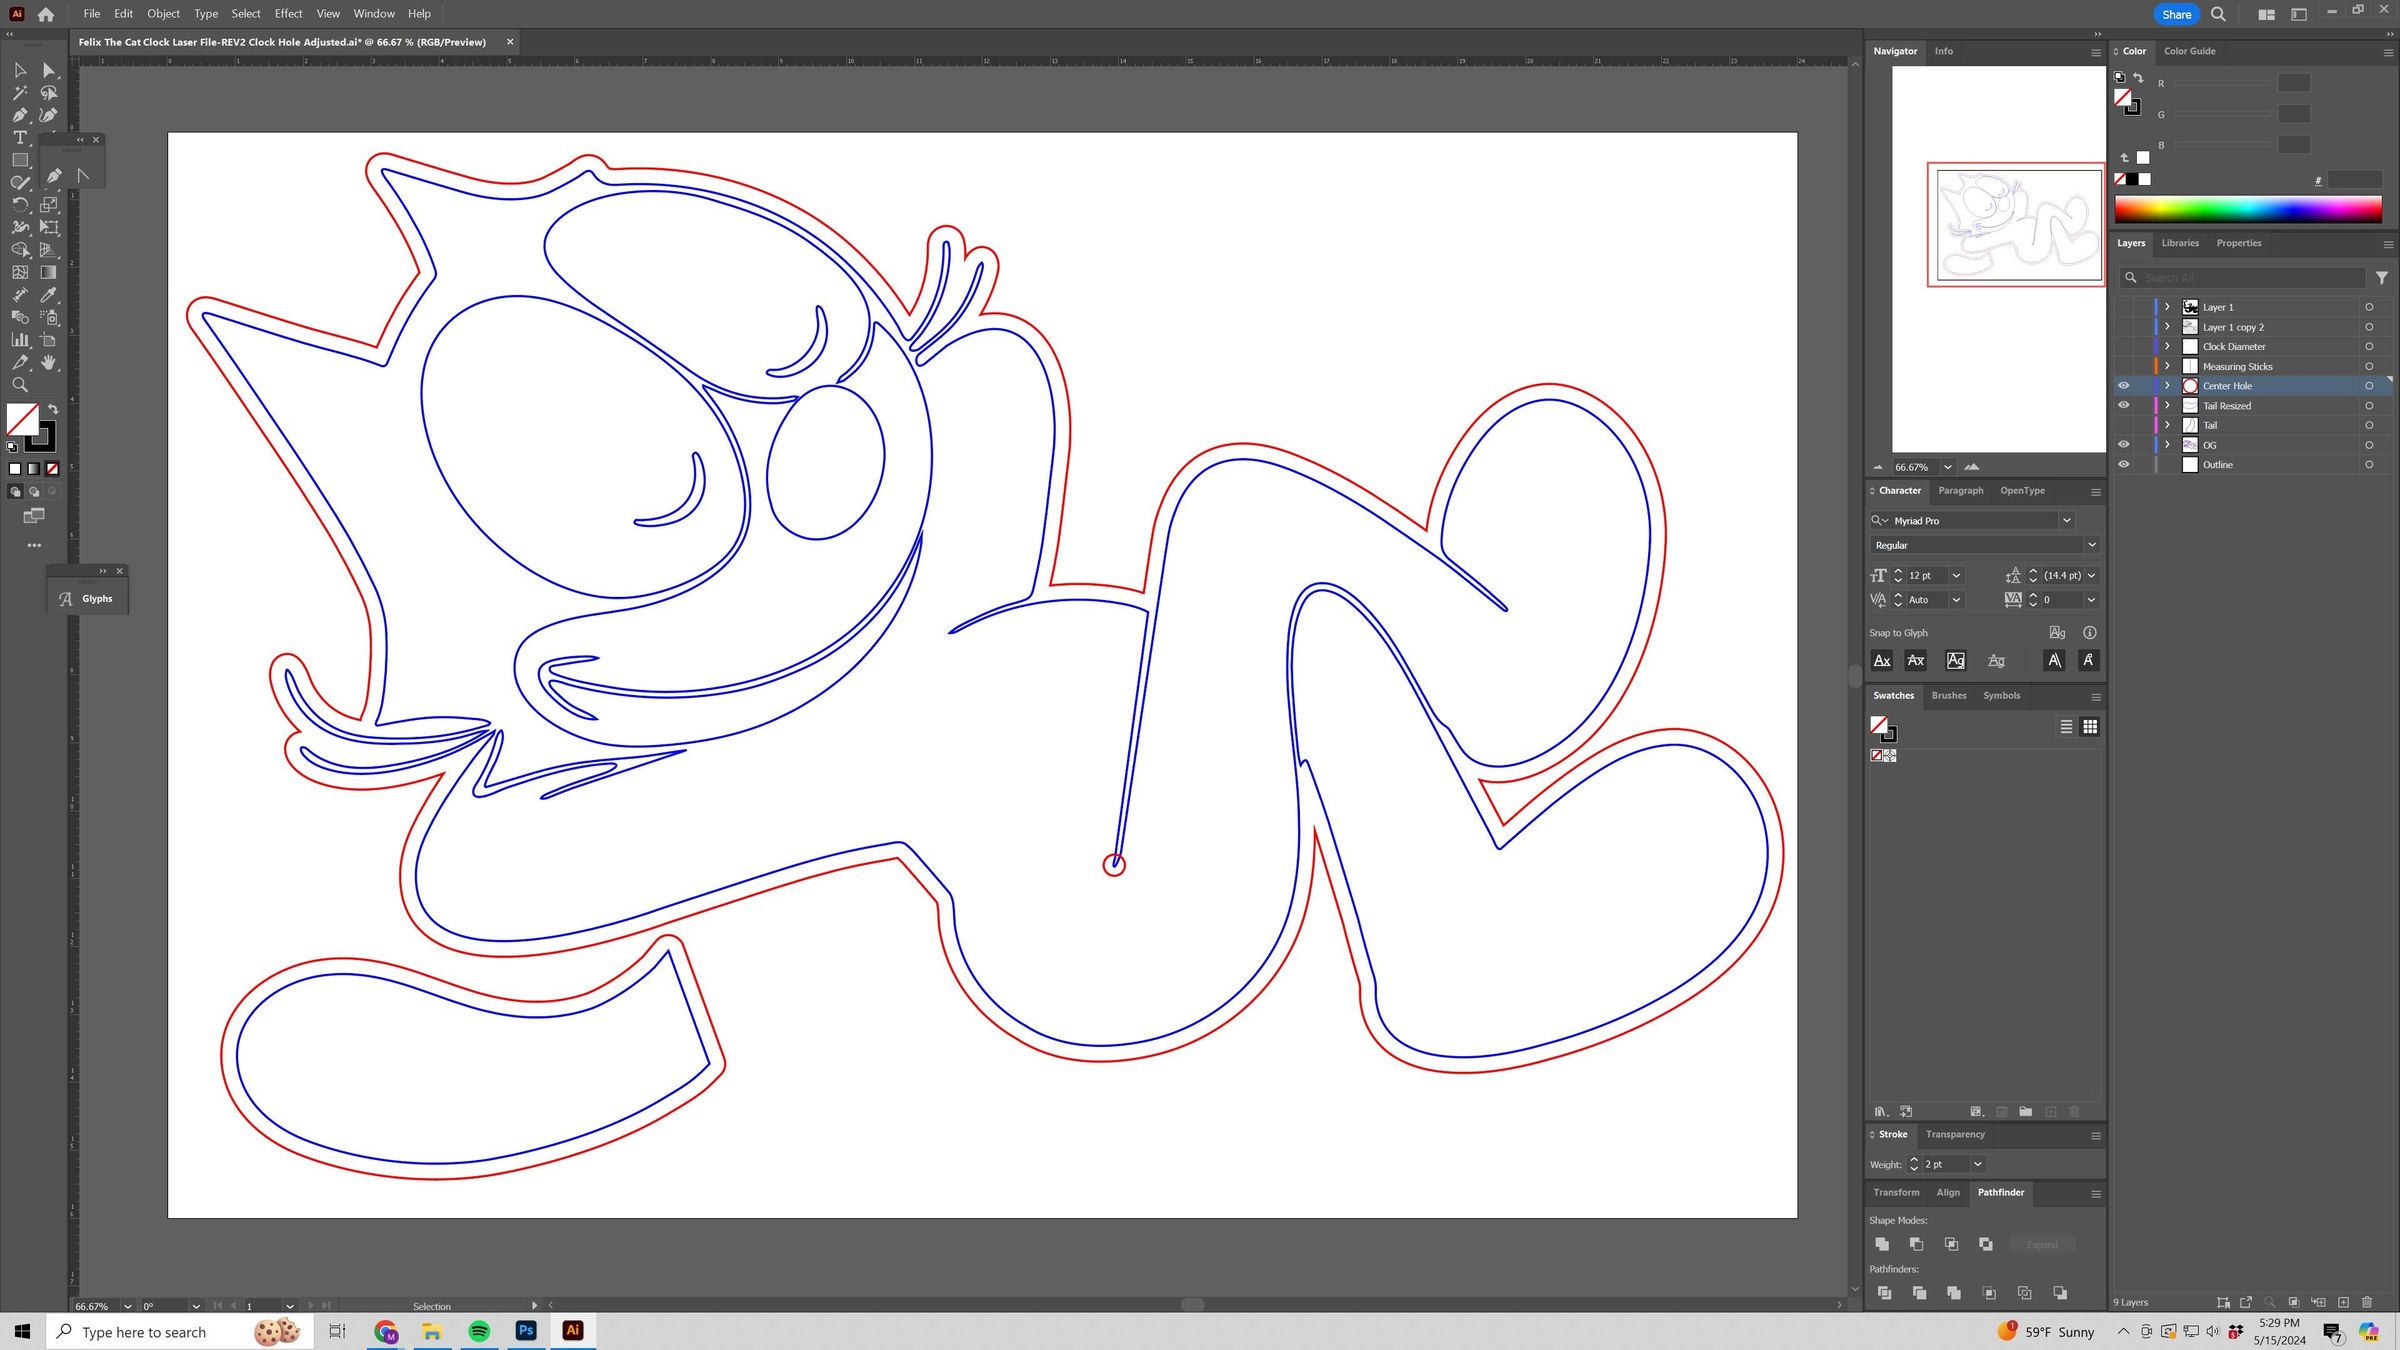Viewport: 2400px width, 1350px height.
Task: Open Spotify from the taskbar
Action: [x=479, y=1331]
